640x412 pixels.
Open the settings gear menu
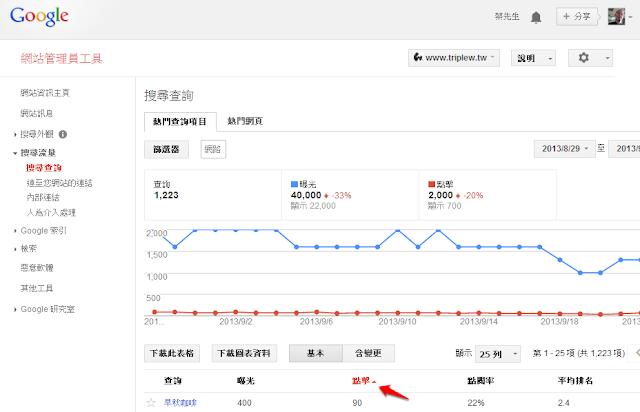point(592,58)
